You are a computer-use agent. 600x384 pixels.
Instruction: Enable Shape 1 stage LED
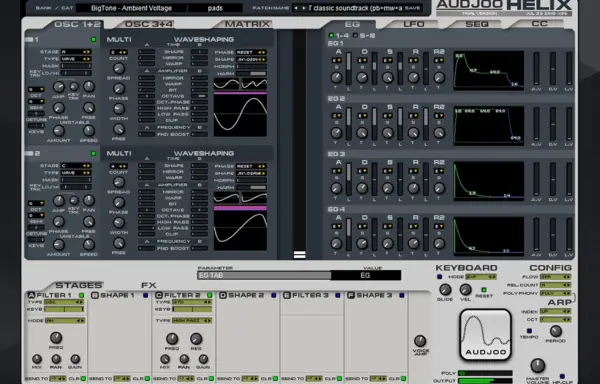145,295
